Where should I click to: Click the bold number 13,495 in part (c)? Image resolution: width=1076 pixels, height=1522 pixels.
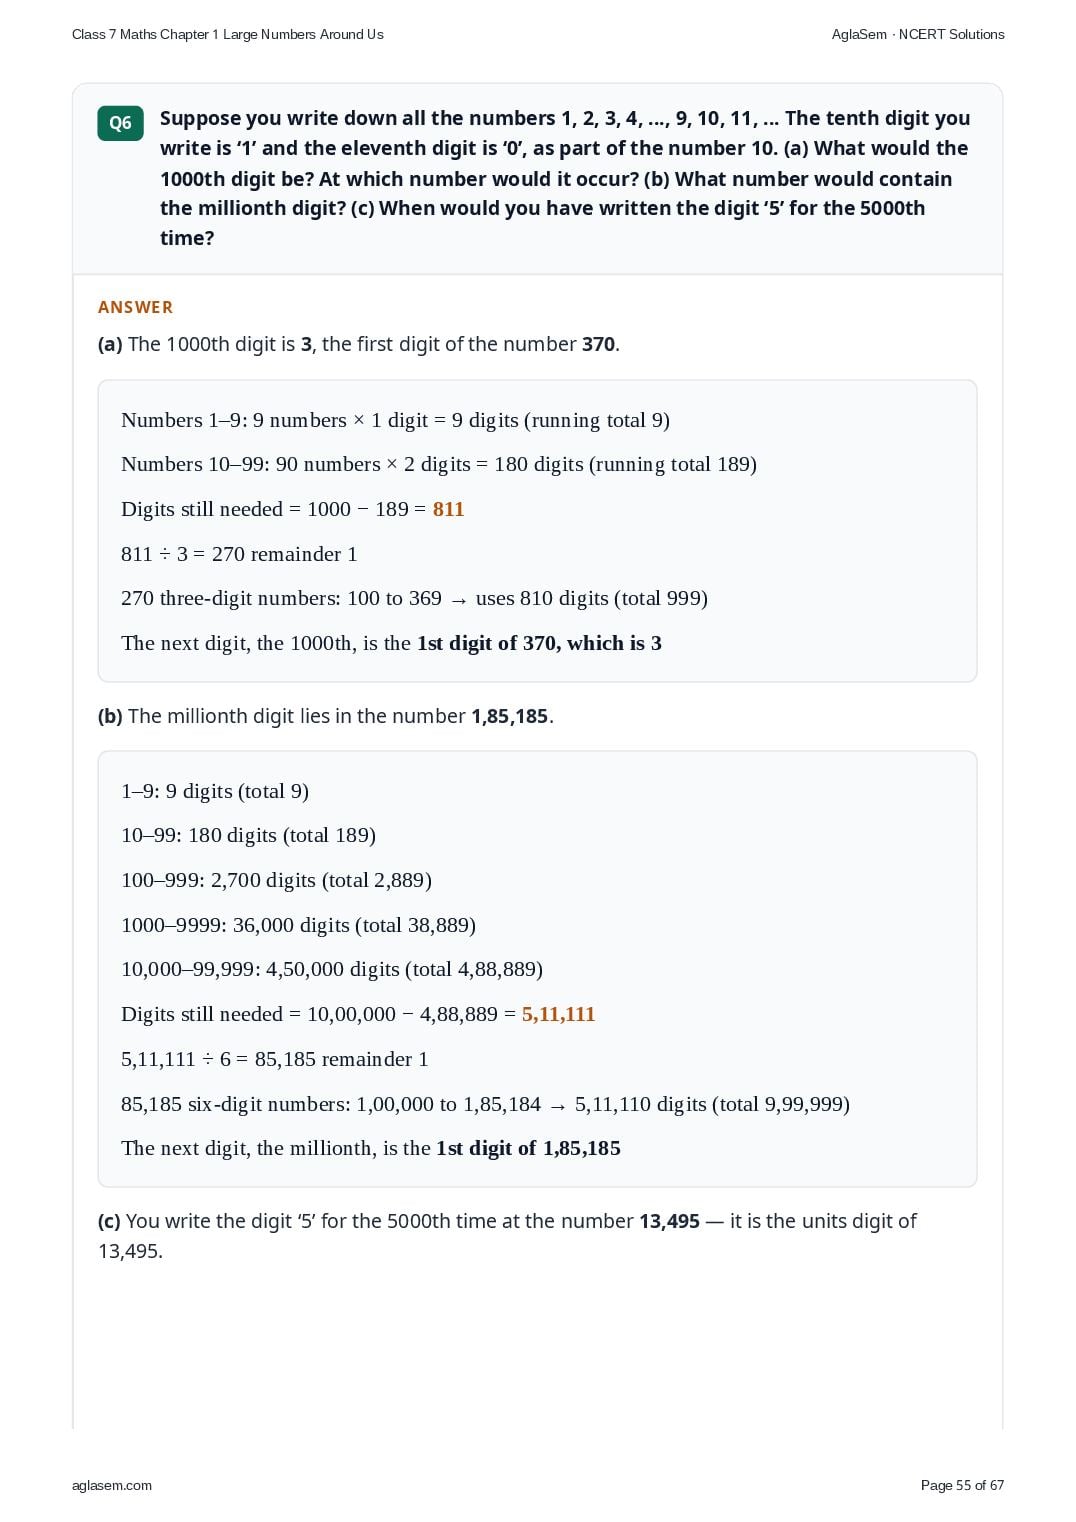(669, 1221)
